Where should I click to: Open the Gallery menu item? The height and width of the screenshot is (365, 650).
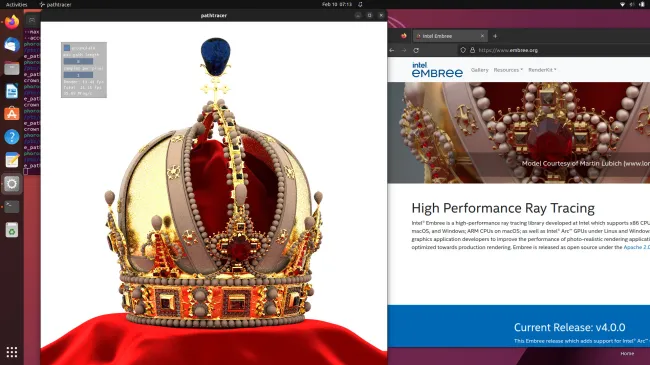(480, 70)
